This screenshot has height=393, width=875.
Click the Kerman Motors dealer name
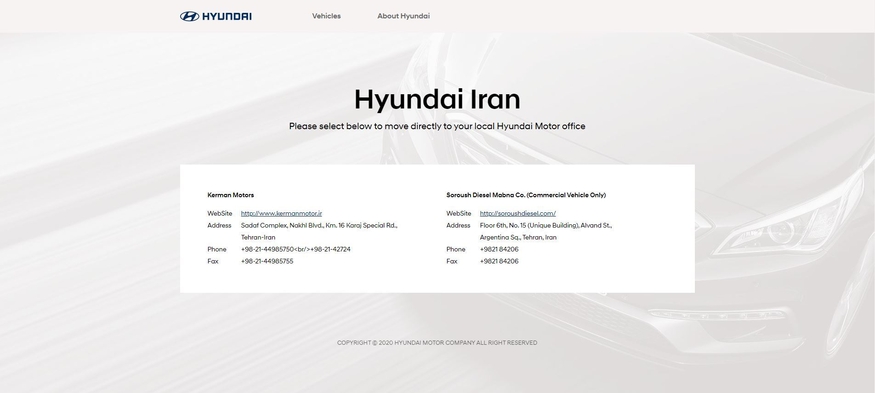pyautogui.click(x=230, y=195)
